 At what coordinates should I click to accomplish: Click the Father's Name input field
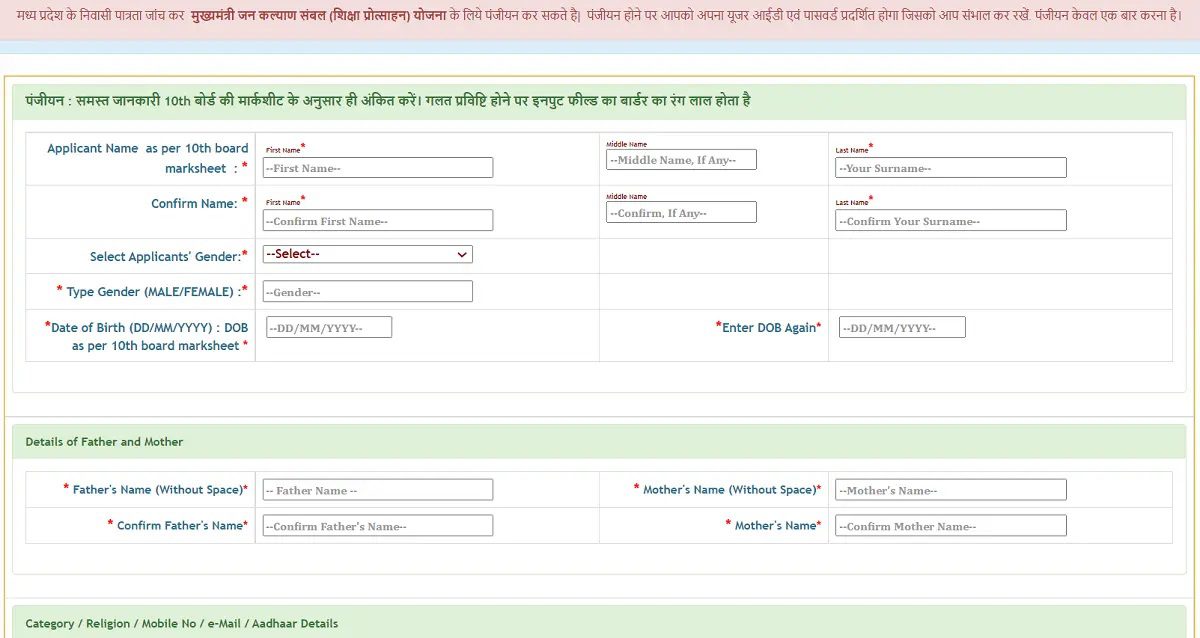click(377, 490)
